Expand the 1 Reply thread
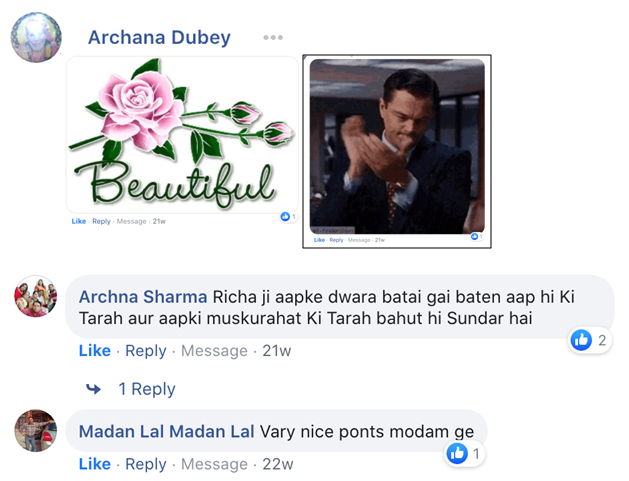Image resolution: width=629 pixels, height=481 pixels. [147, 389]
